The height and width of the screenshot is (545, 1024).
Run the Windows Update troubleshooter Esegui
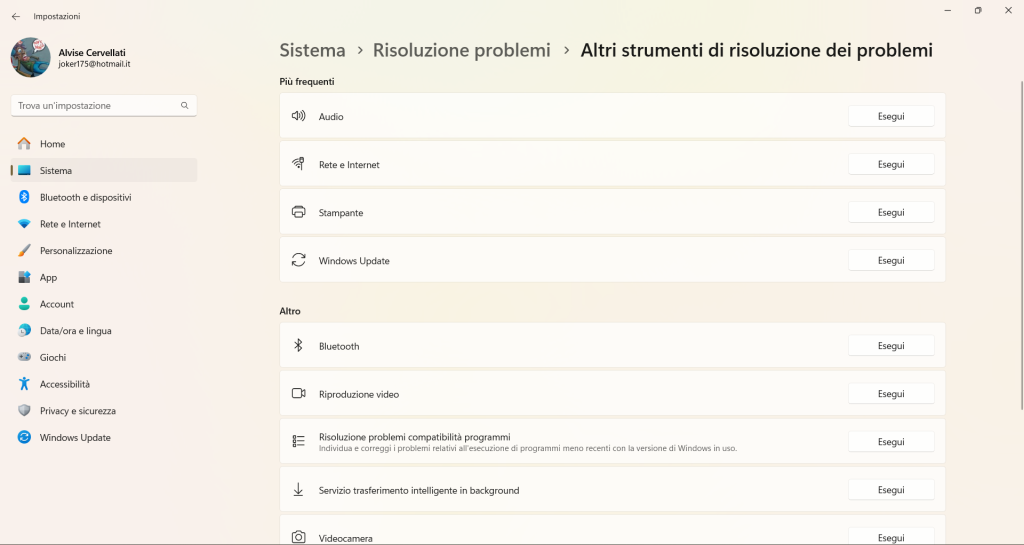891,260
